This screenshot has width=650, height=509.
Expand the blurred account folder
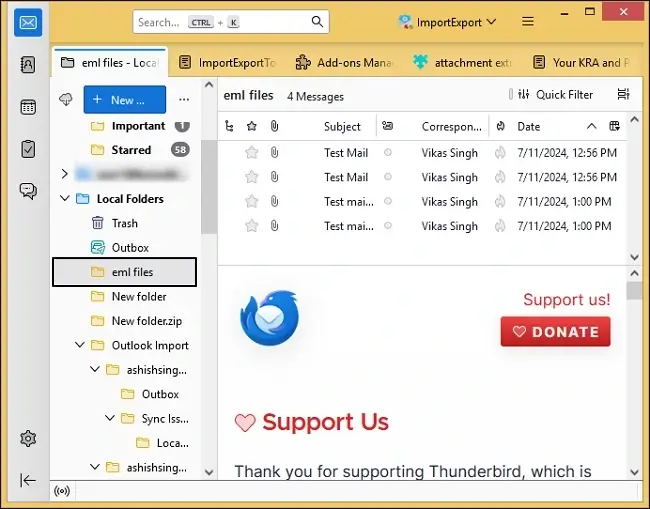[x=64, y=174]
